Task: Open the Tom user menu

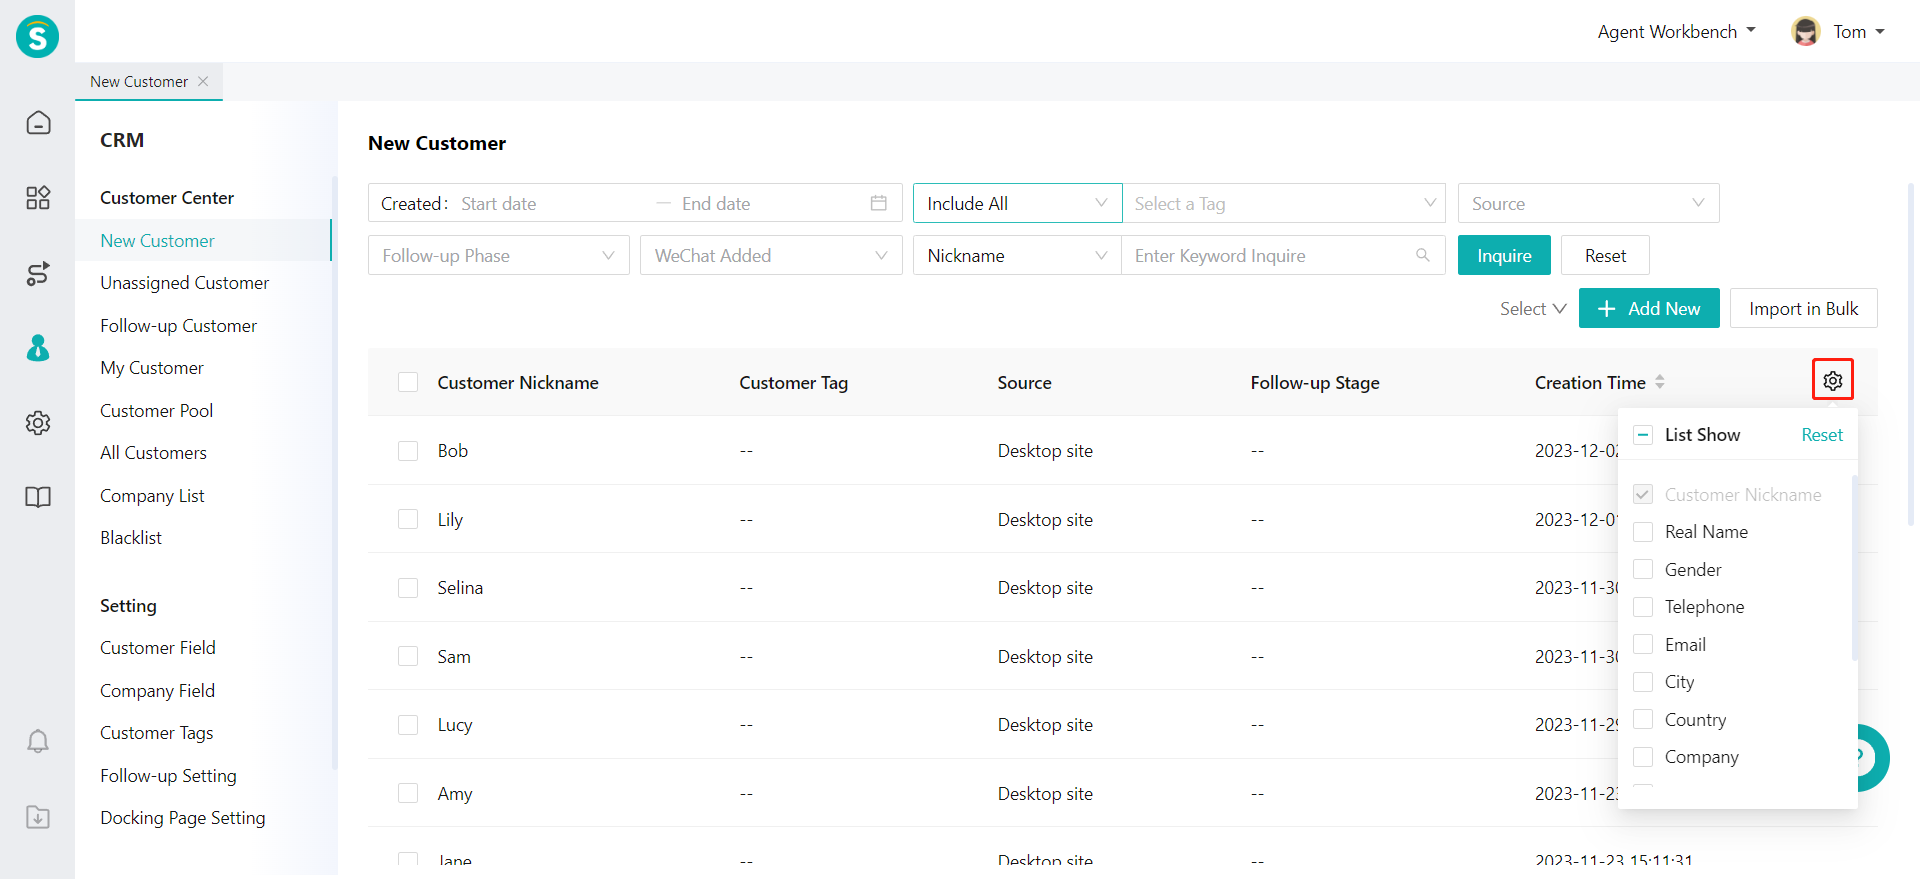Action: pos(1859,31)
